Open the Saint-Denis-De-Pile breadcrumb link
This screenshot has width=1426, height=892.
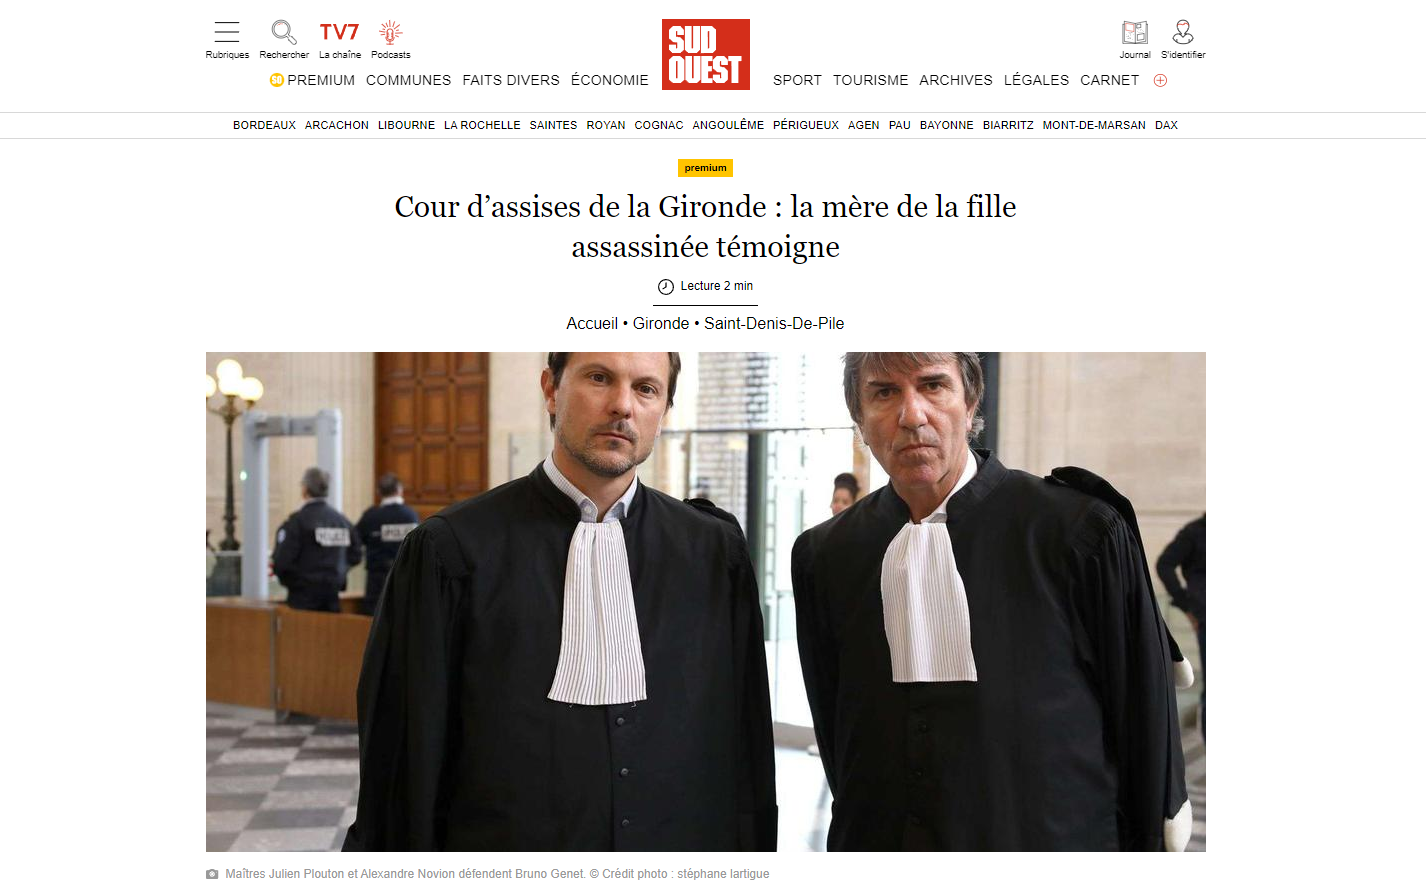click(774, 323)
